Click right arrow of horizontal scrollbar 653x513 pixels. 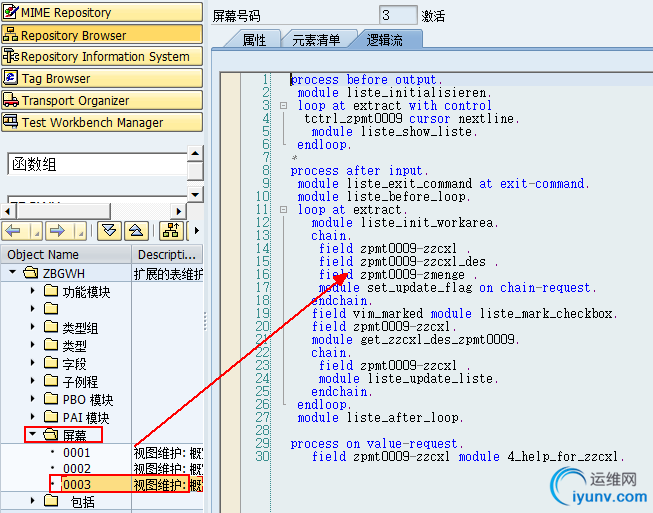[x=179, y=211]
